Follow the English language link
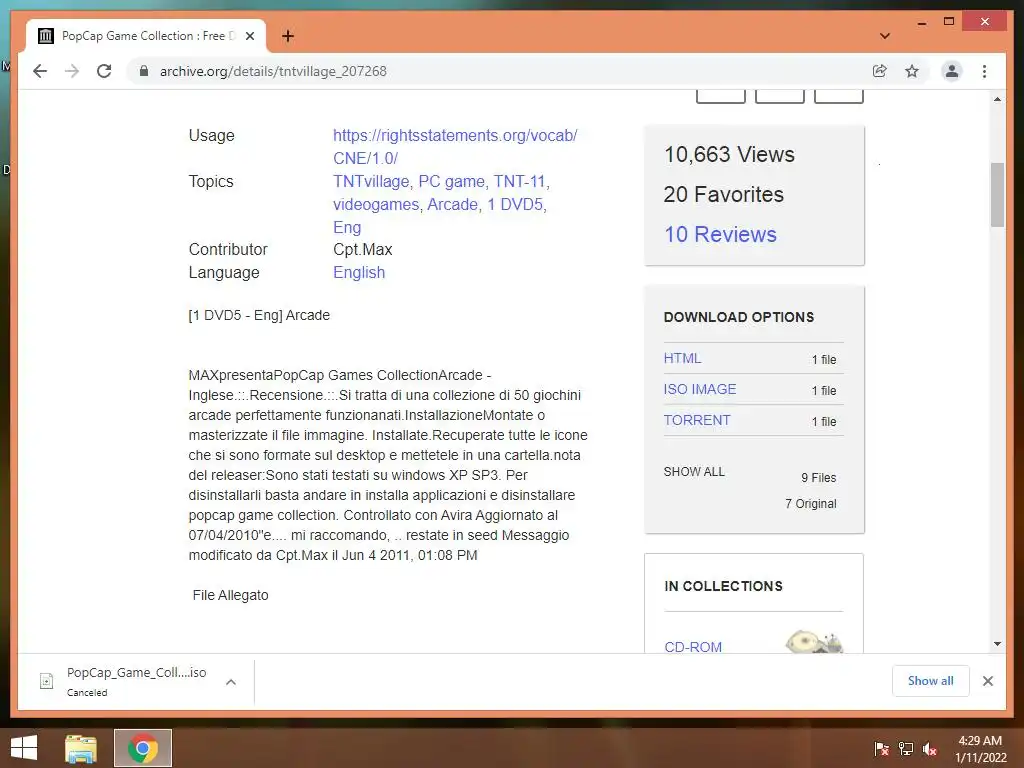Image resolution: width=1024 pixels, height=768 pixels. click(359, 272)
